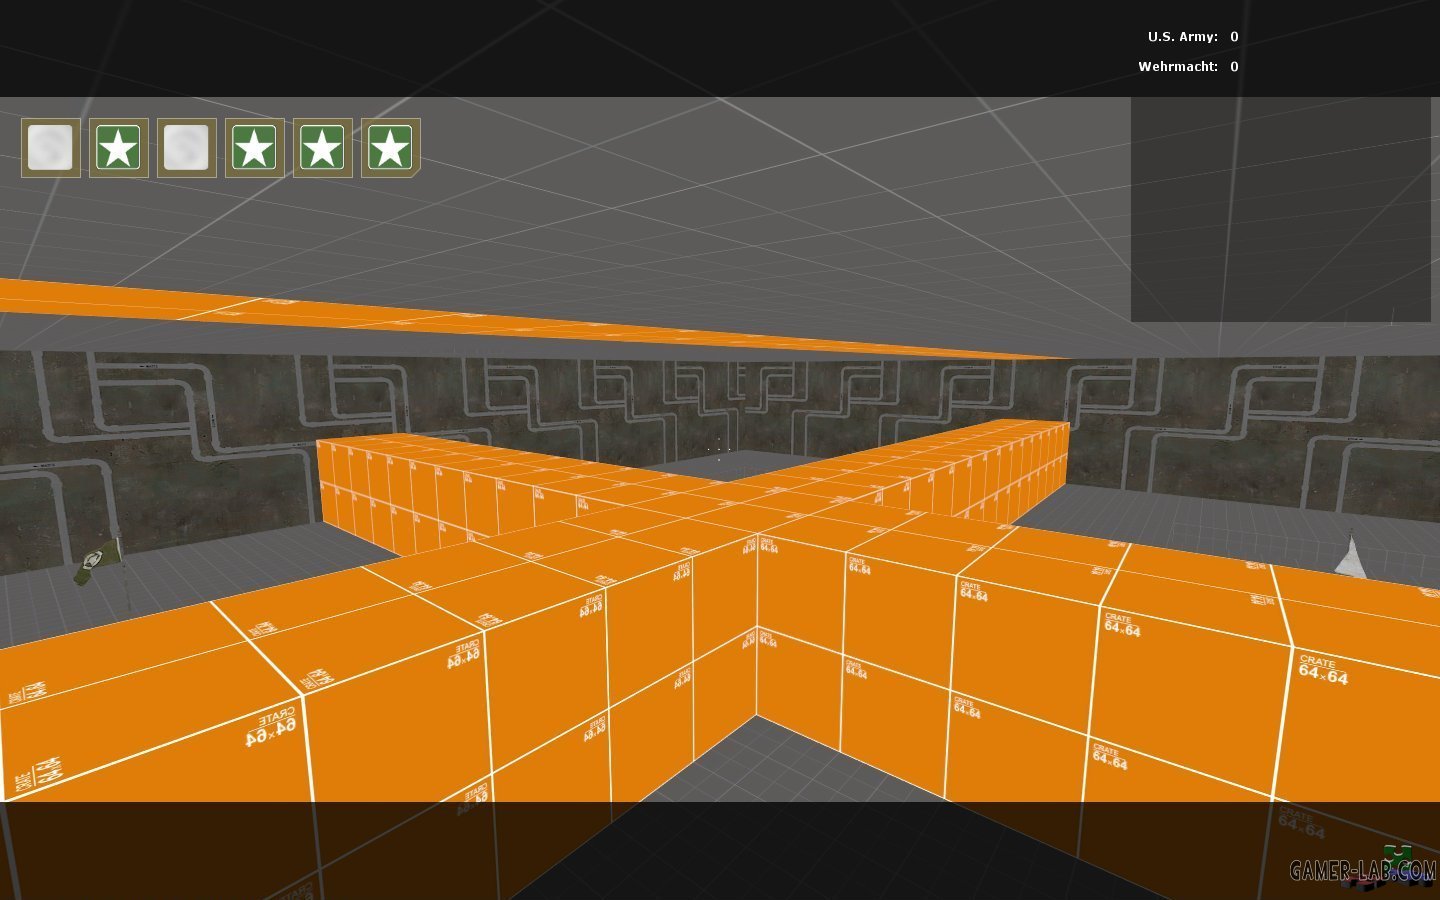Select the fourth capture-point flag icon
Screen dimensions: 1440x900
point(255,148)
